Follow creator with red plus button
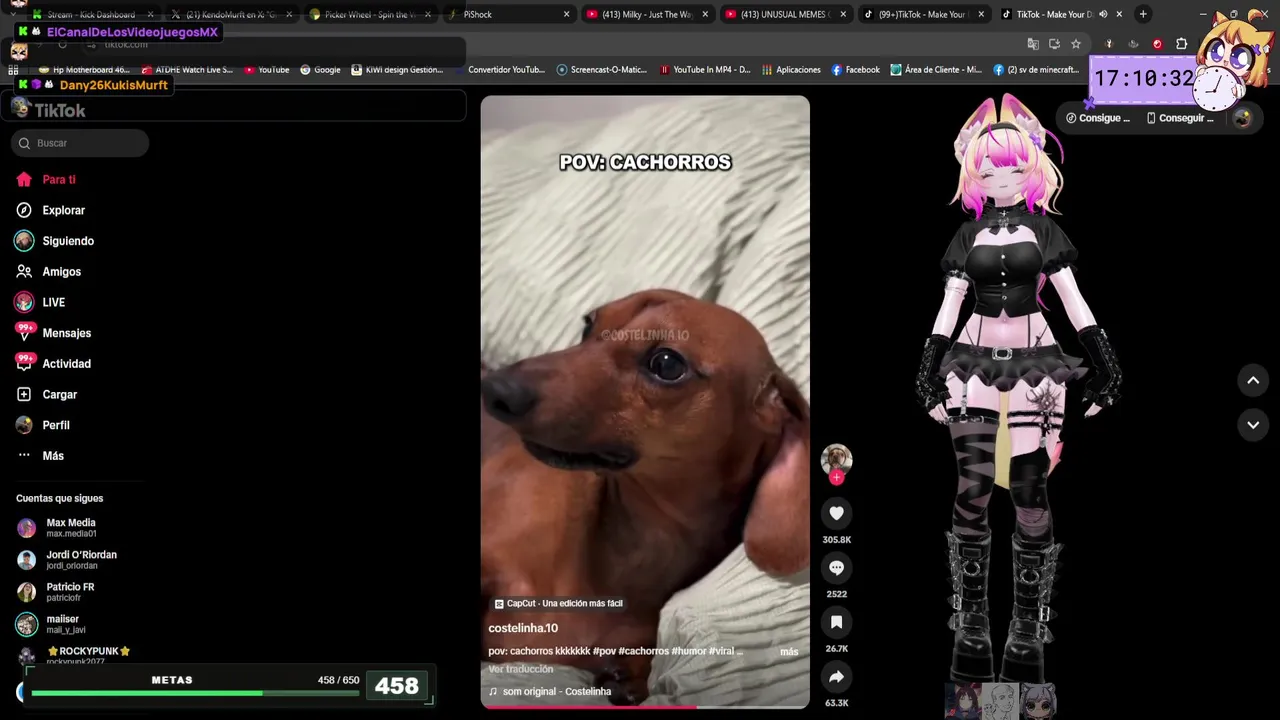The height and width of the screenshot is (720, 1280). 836,477
